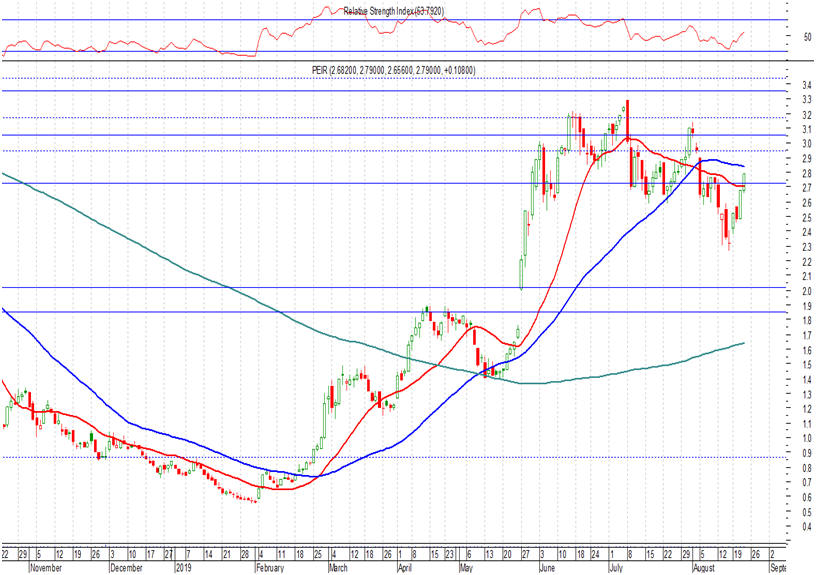Click the 0.4 price axis label
The height and width of the screenshot is (575, 816).
point(777,526)
